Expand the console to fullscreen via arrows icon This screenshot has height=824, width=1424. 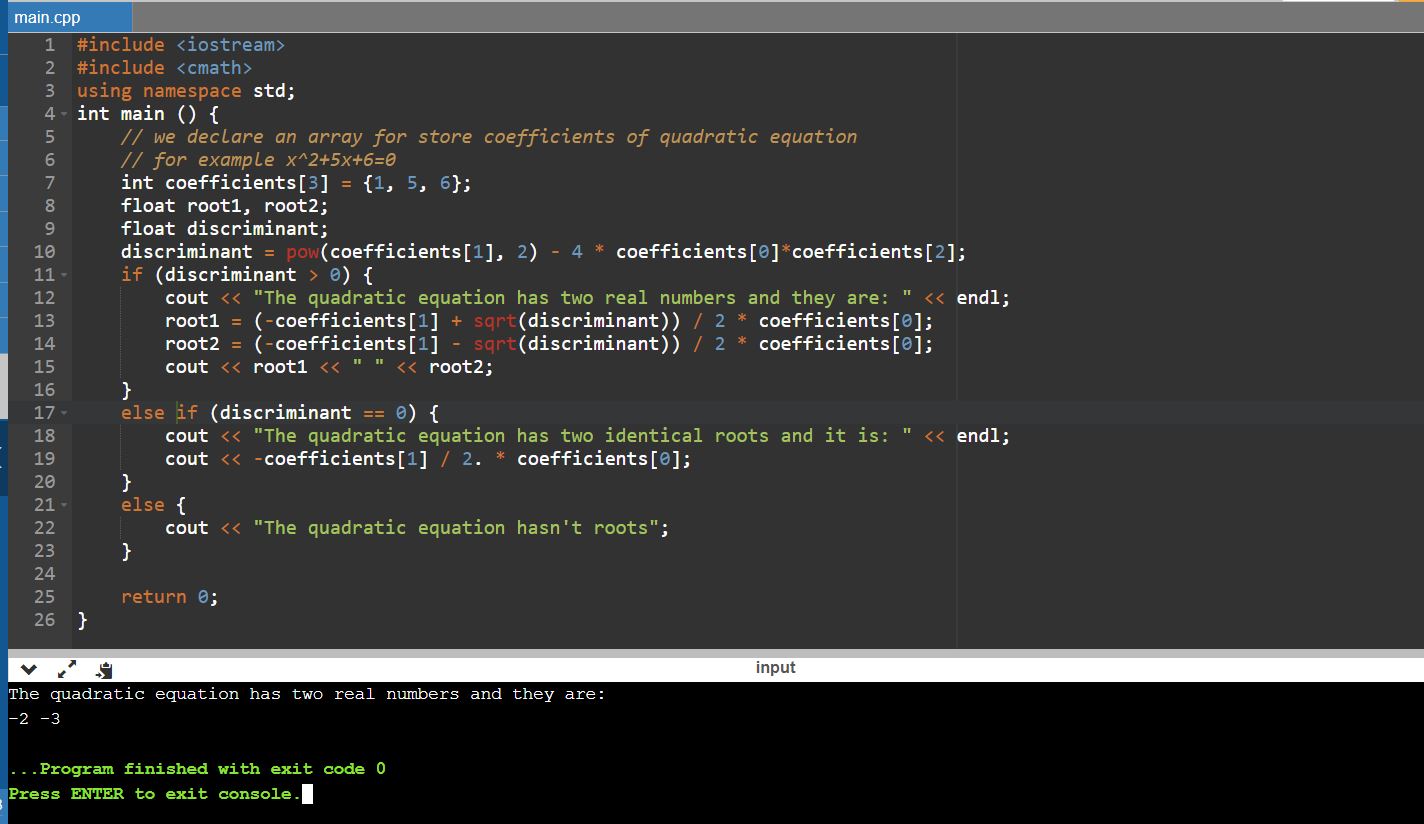pos(66,669)
